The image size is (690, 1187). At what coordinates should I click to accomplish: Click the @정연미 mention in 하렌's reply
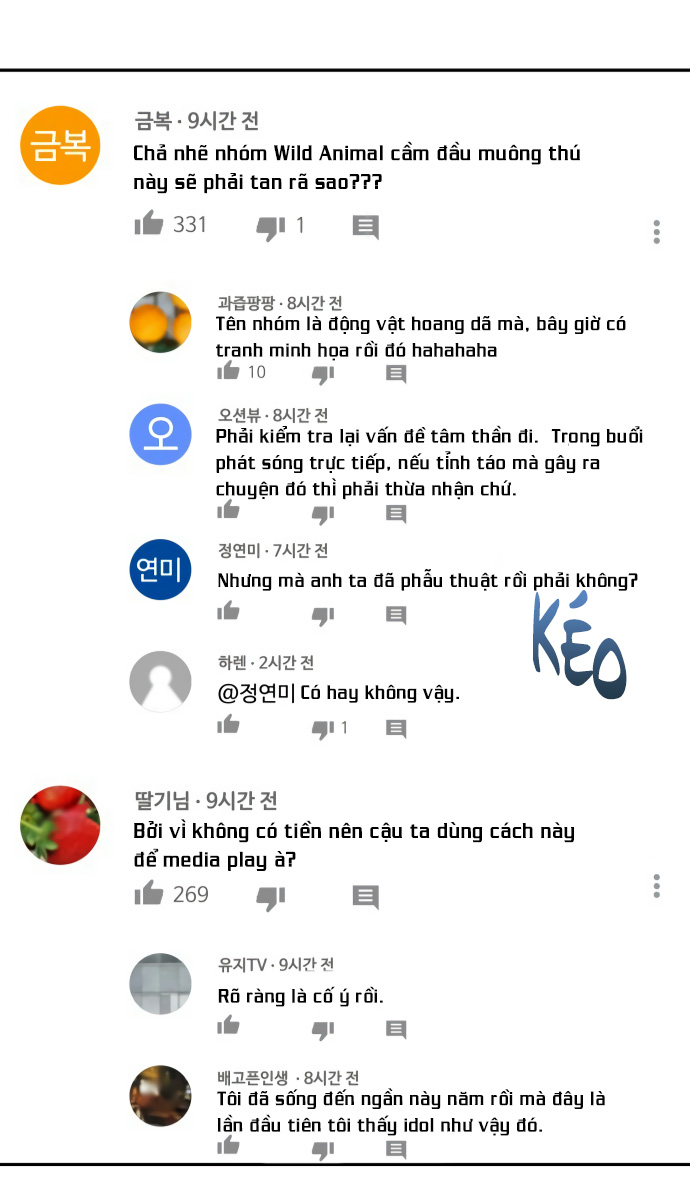(x=256, y=693)
